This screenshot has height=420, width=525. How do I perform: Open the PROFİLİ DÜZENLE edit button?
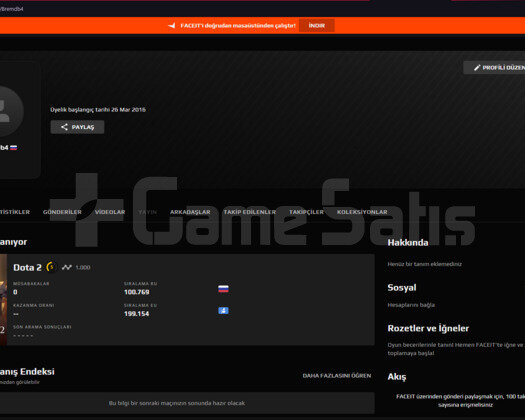[494, 68]
